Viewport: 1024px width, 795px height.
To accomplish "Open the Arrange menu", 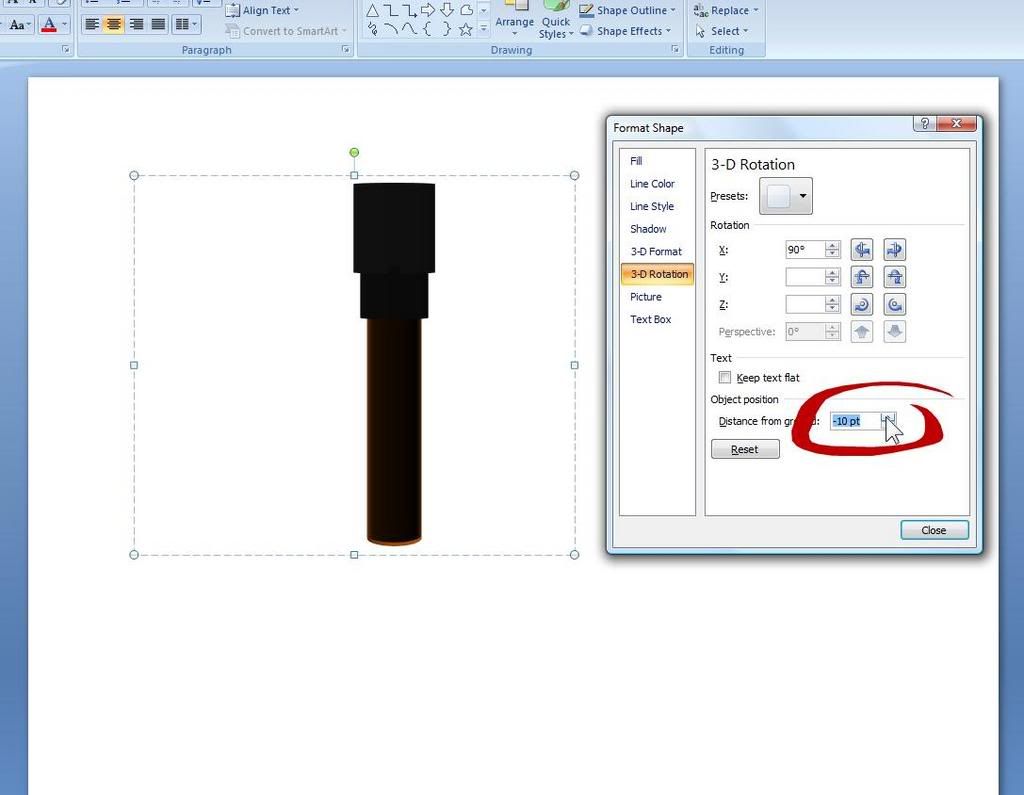I will [515, 20].
